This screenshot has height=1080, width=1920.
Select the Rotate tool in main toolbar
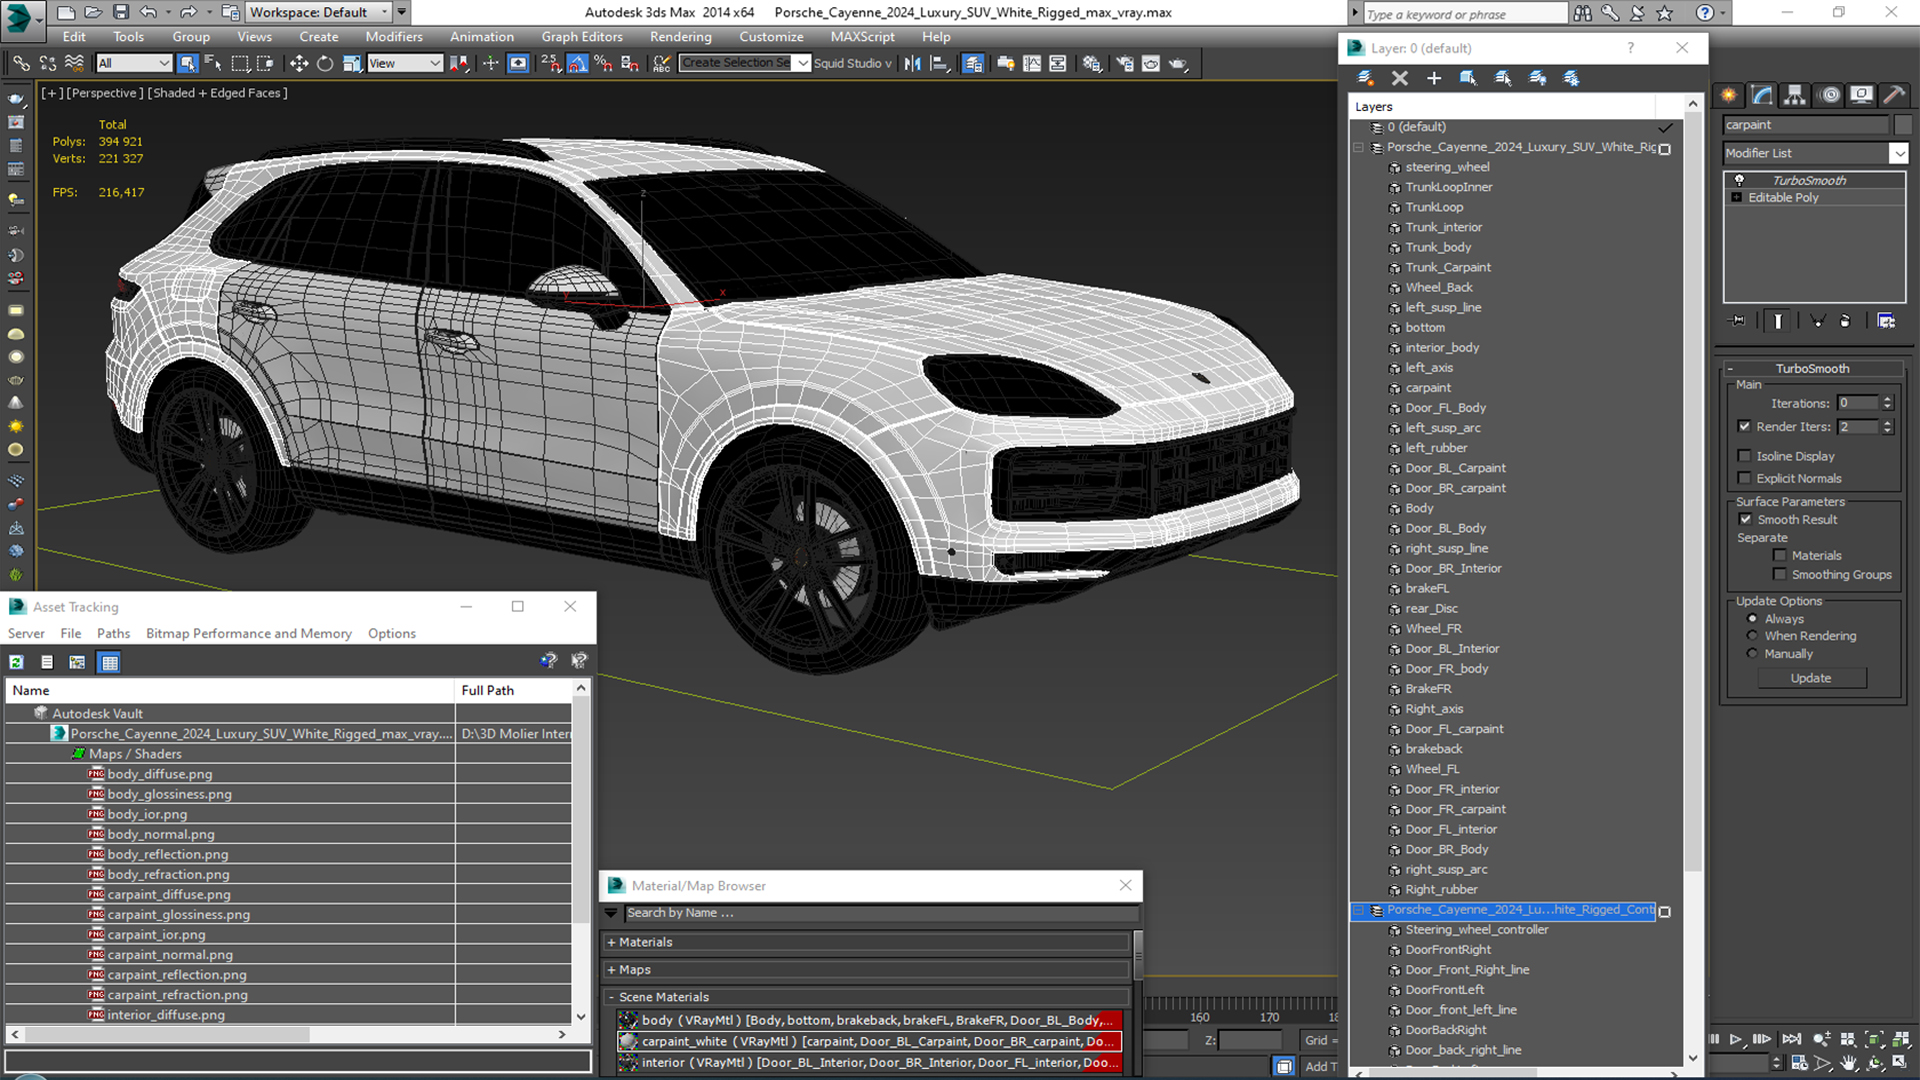click(x=325, y=63)
